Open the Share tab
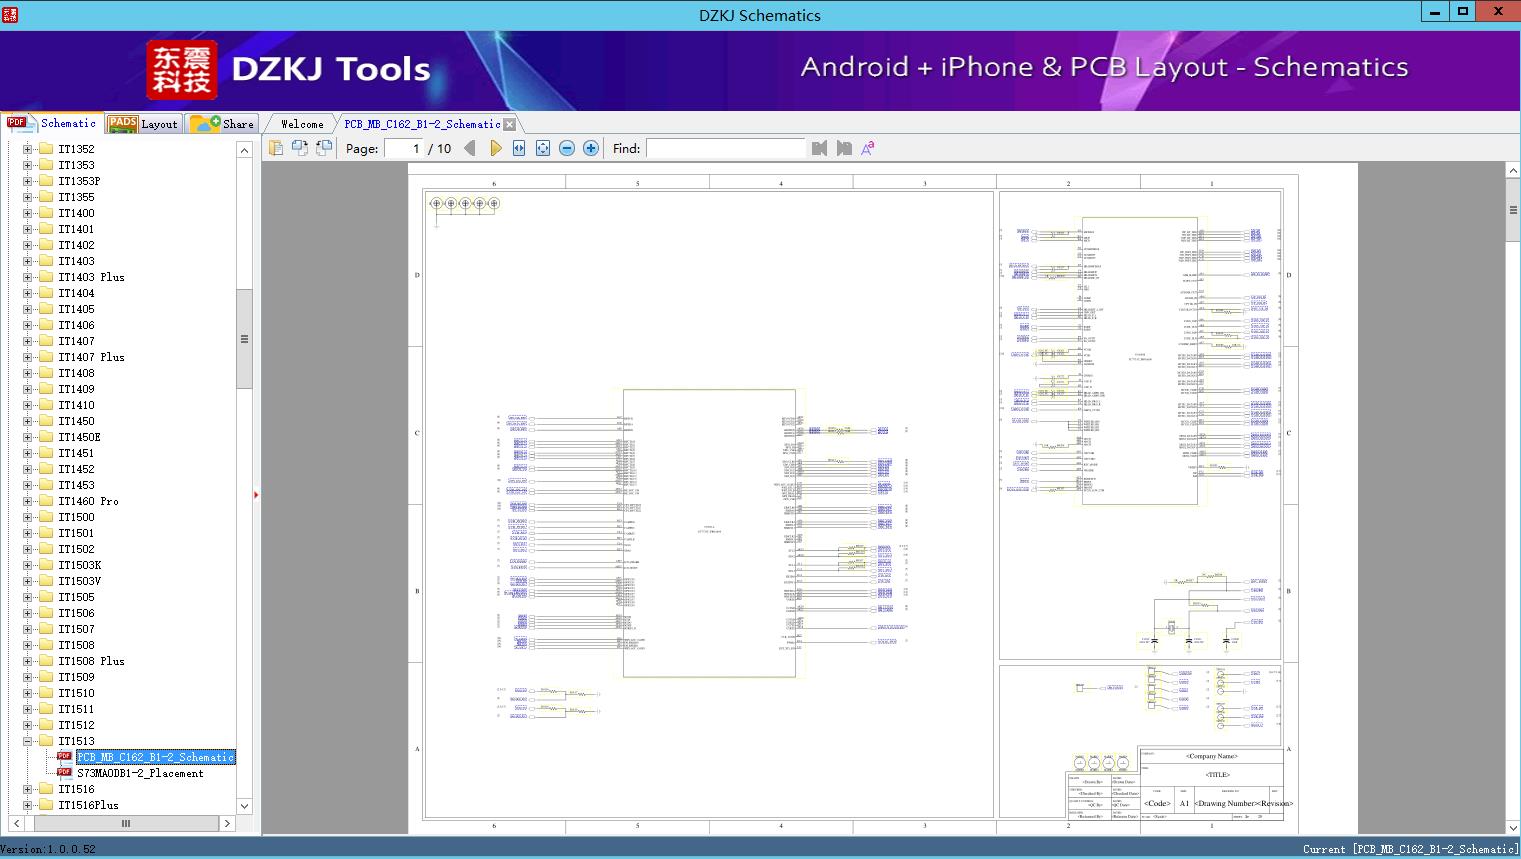Screen dimensions: 1521x859 click(224, 124)
